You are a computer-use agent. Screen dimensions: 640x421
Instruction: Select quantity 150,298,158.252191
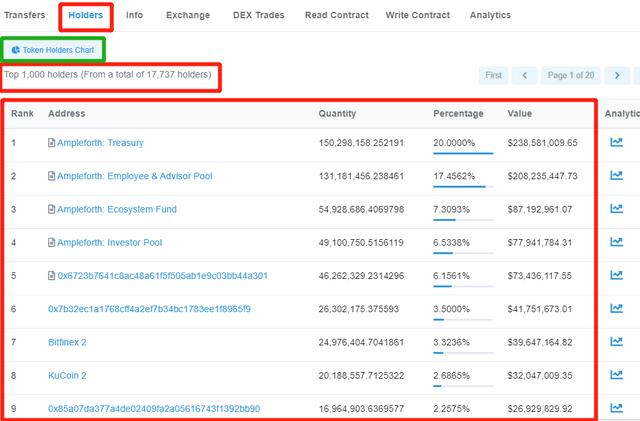point(361,143)
